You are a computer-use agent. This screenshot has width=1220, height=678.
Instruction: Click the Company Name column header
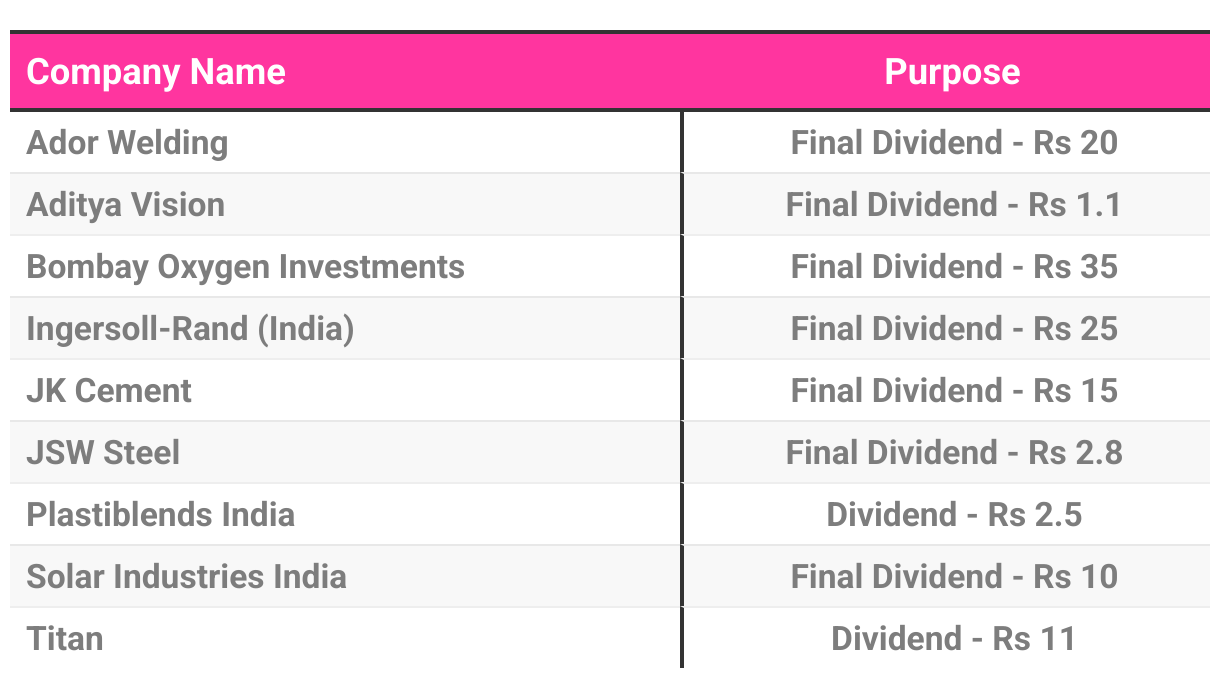tap(156, 72)
